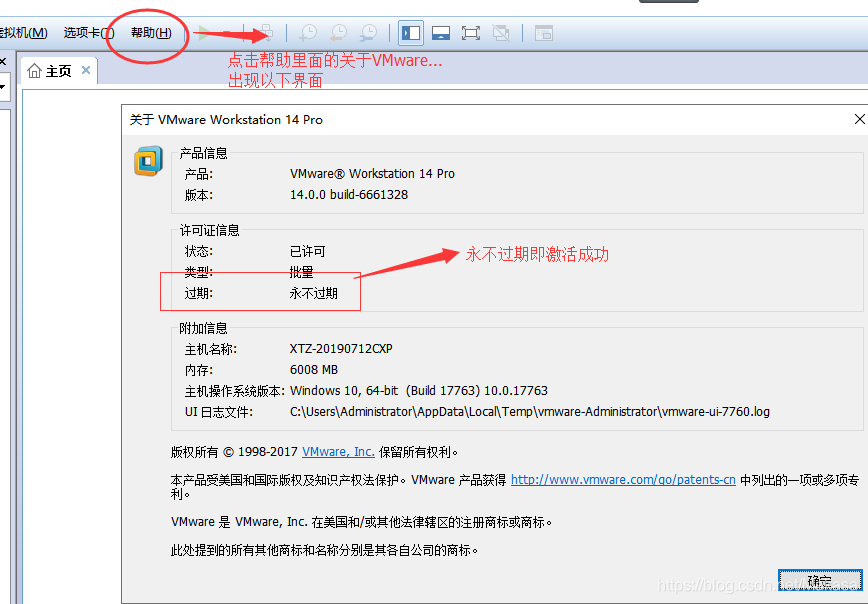Open the 虚拟机(M) virtual machine menu
Screen dimensions: 868x604
(x=23, y=33)
